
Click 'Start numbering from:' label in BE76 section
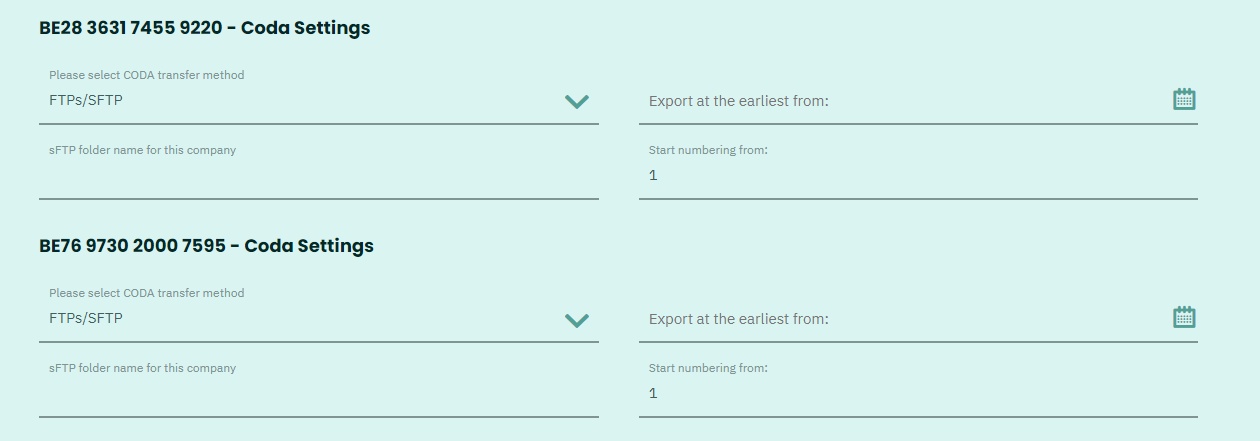click(x=708, y=368)
